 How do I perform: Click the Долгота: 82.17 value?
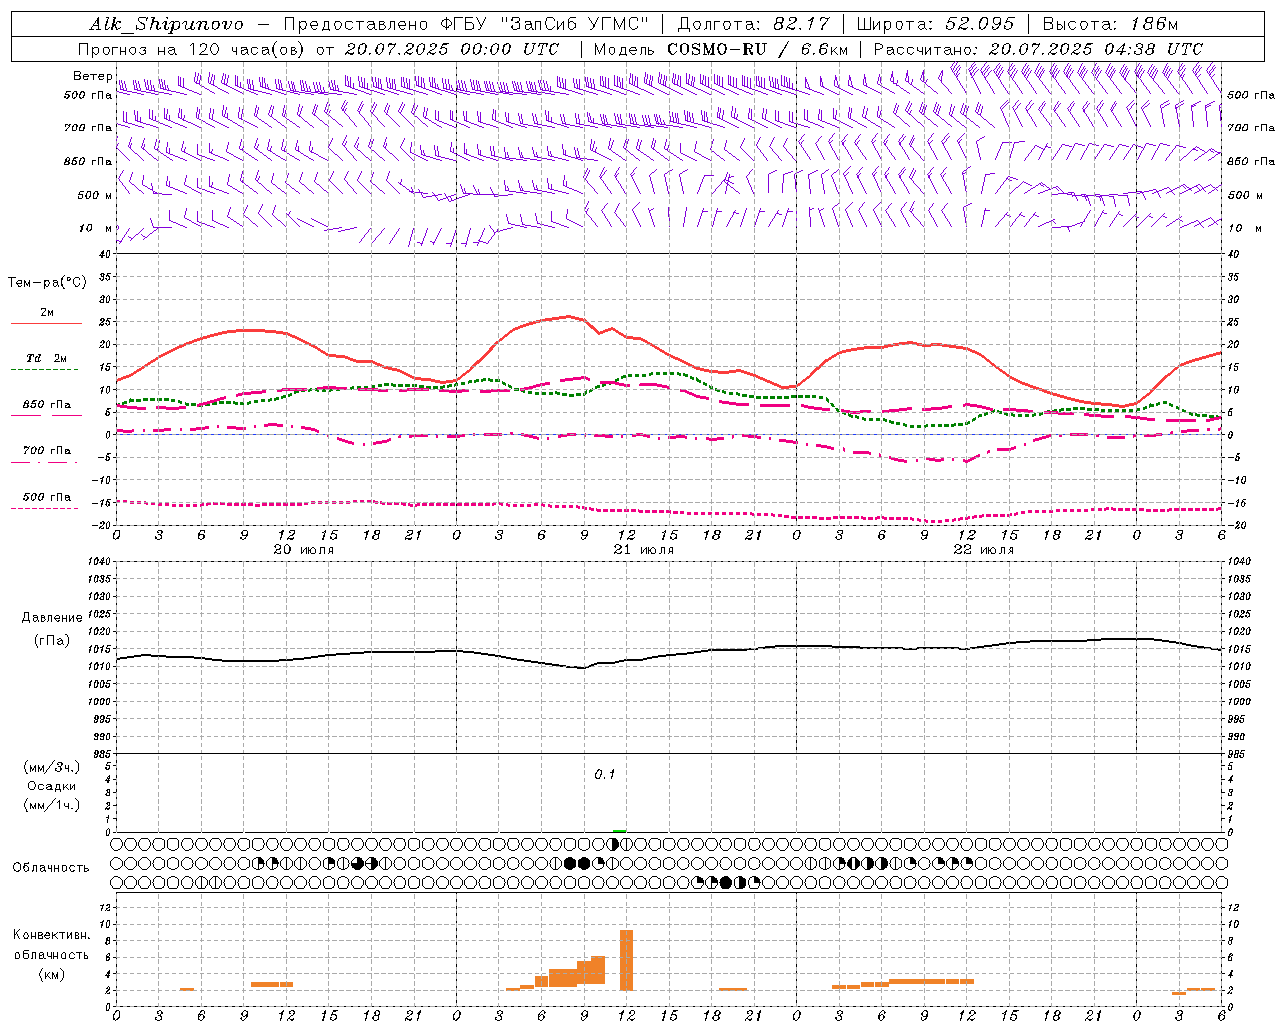click(x=753, y=24)
